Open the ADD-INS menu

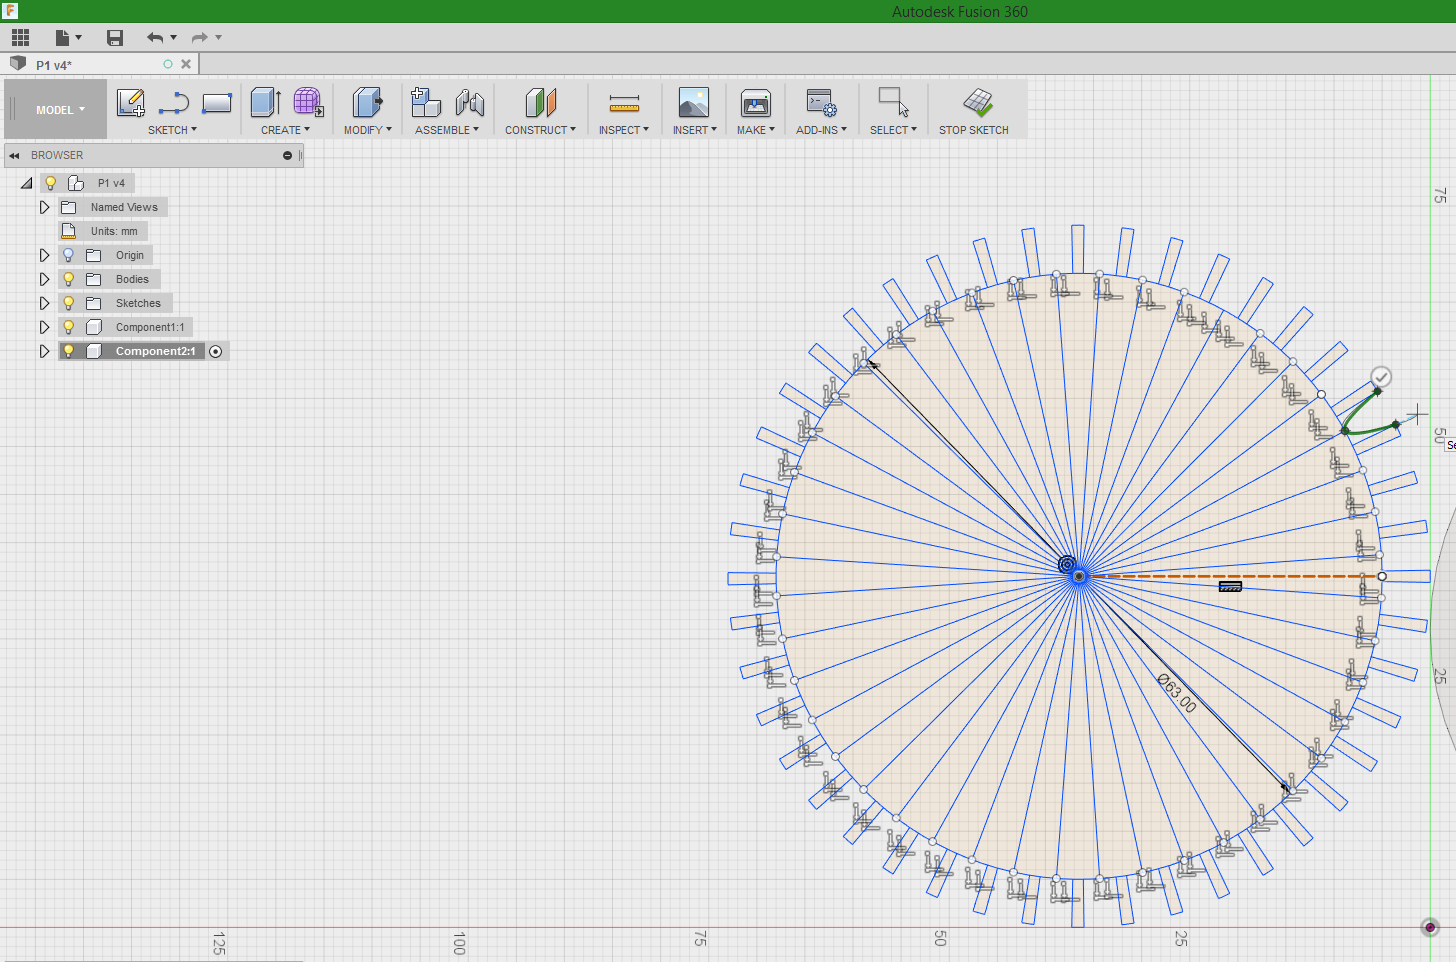tap(821, 130)
